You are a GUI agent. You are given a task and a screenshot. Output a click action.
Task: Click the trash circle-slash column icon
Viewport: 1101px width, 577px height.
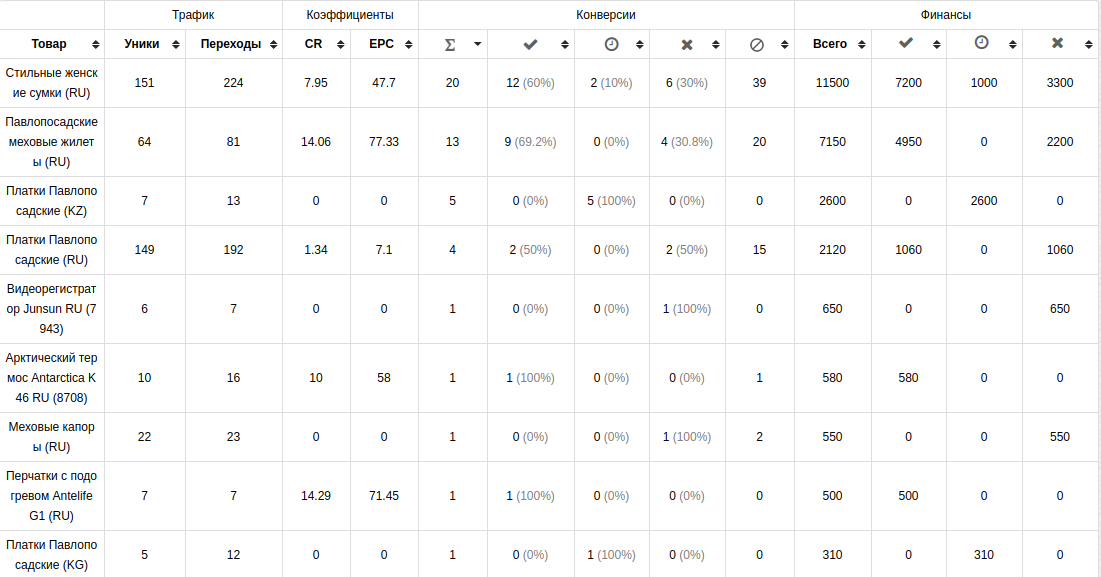[756, 44]
